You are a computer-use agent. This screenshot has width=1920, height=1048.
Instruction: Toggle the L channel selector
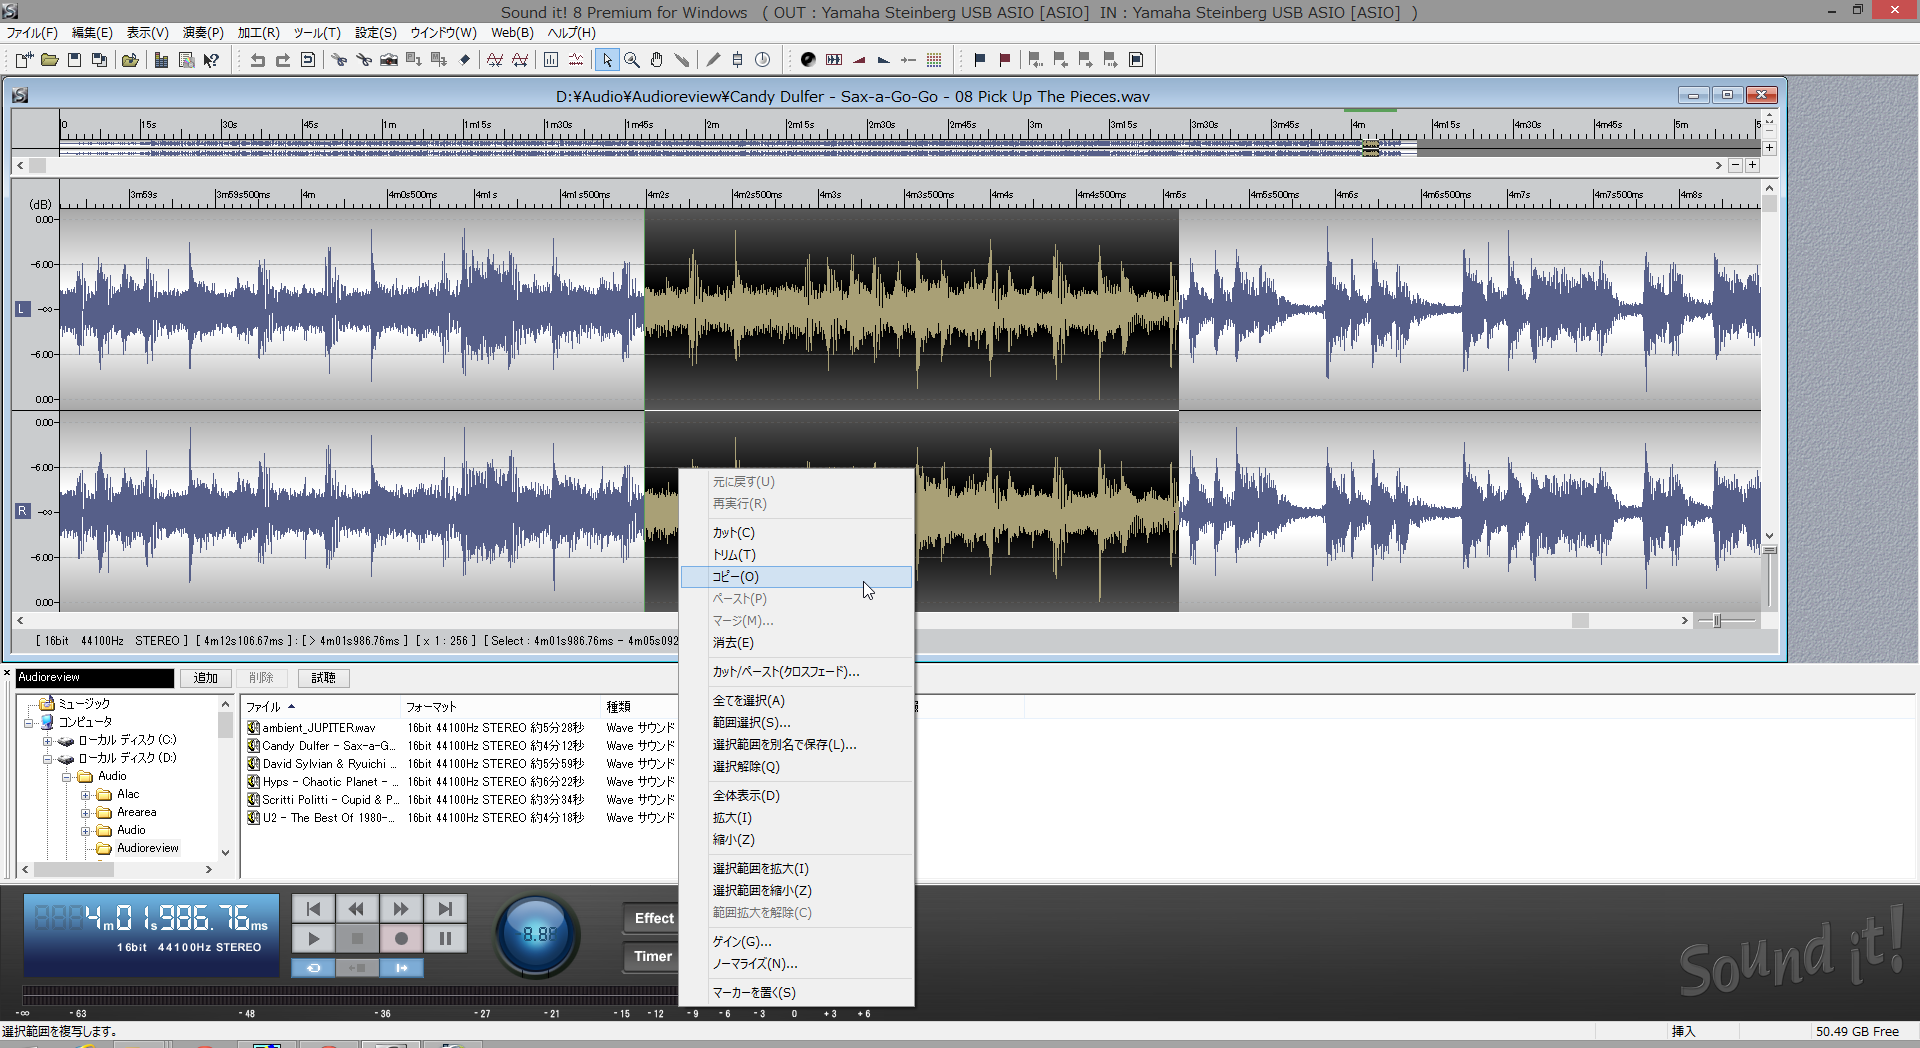coord(23,309)
